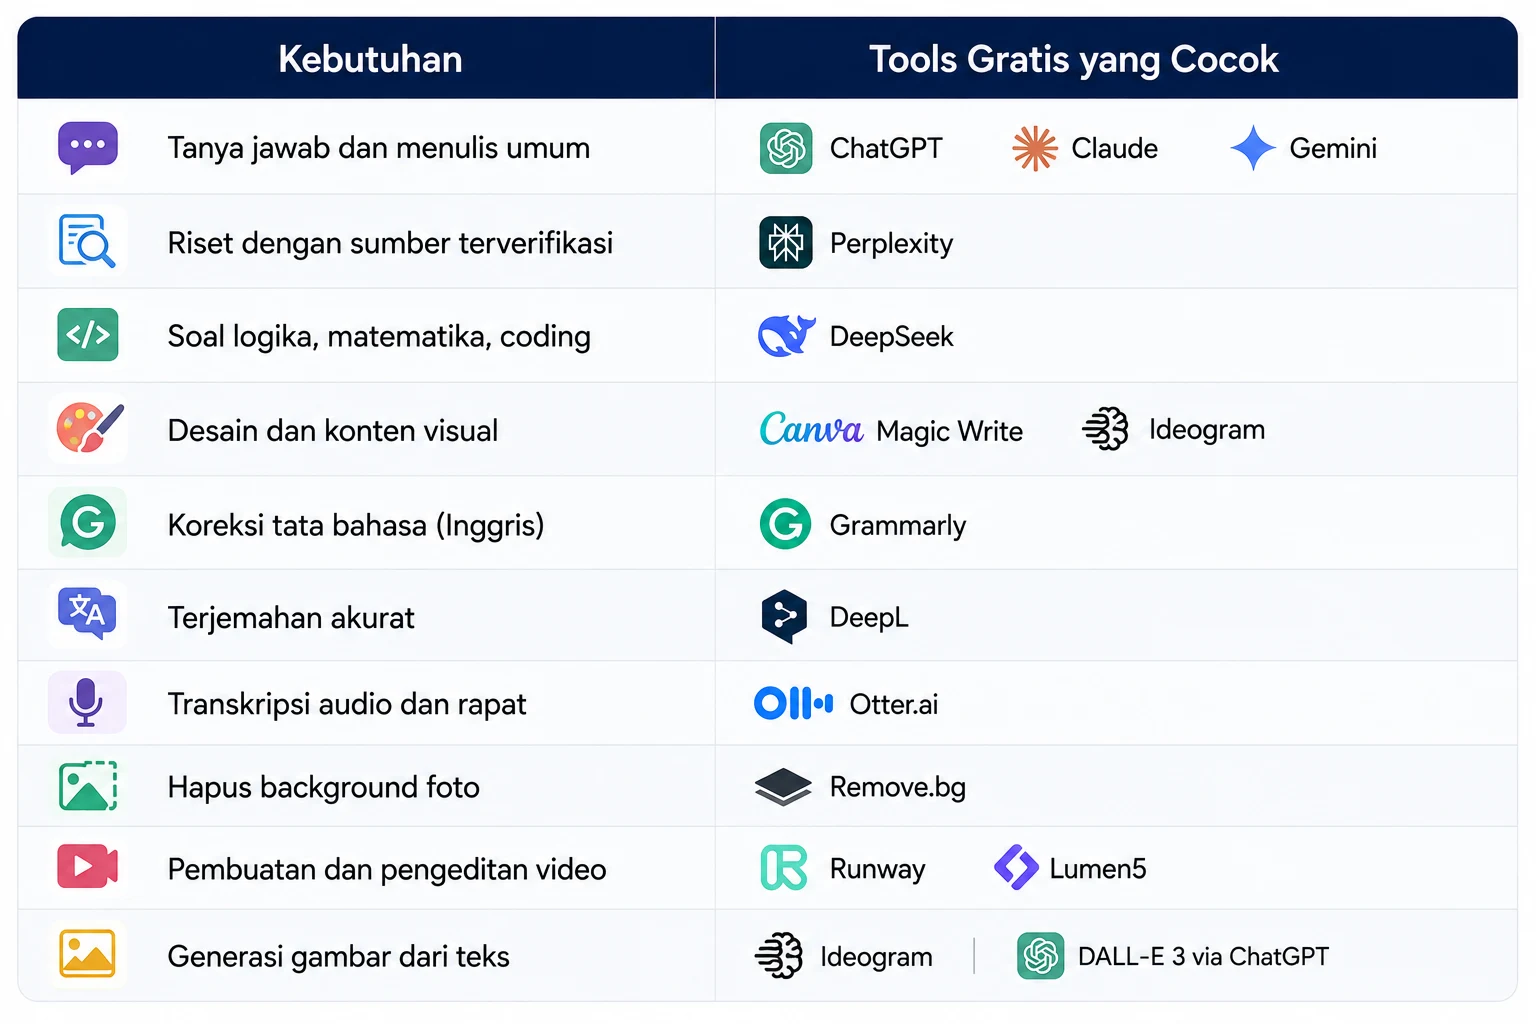Click Ideogram label in Generasi gambar row
1536x1024 pixels.
tap(877, 957)
